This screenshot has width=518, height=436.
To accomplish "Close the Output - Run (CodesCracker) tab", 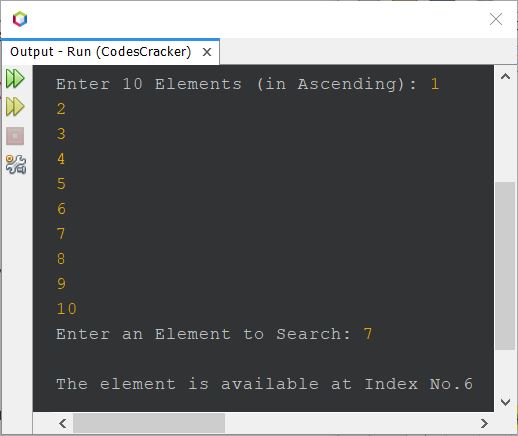I will [207, 52].
